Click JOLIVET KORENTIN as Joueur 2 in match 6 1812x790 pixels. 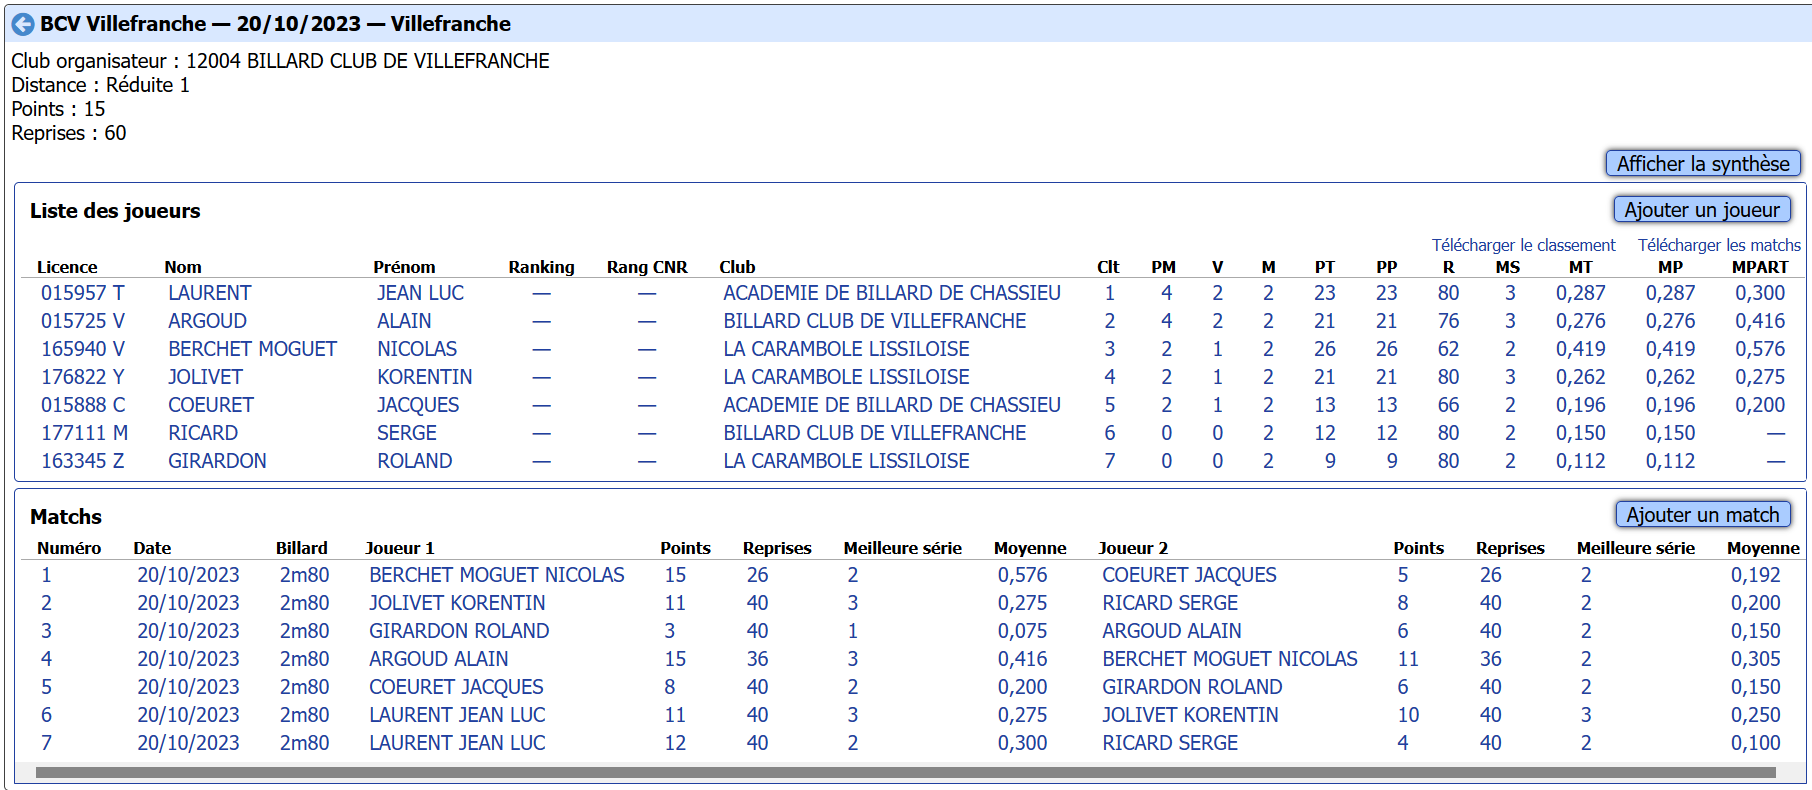1190,715
